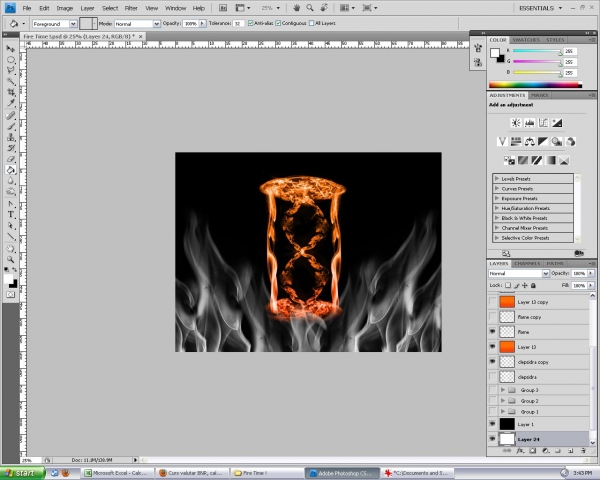Switch to the Channels tab
The width and height of the screenshot is (600, 480).
(527, 263)
